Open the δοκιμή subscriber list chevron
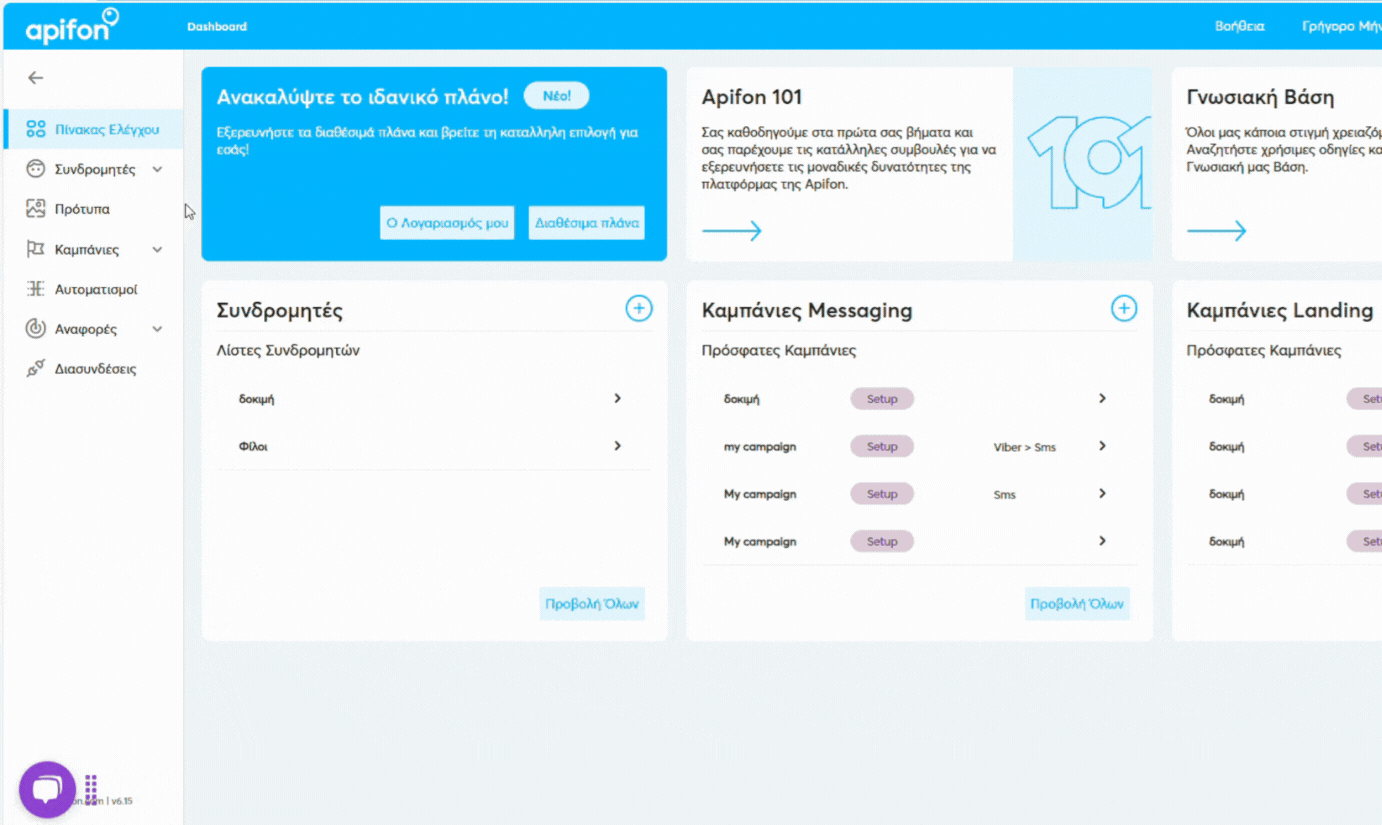 point(617,398)
